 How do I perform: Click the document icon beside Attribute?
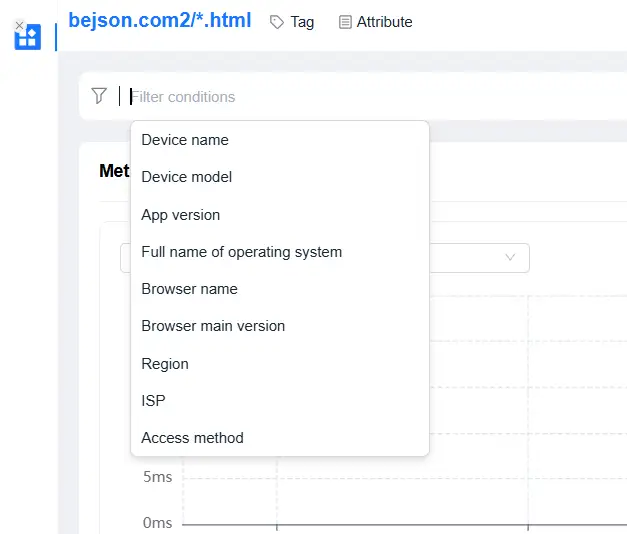(345, 22)
